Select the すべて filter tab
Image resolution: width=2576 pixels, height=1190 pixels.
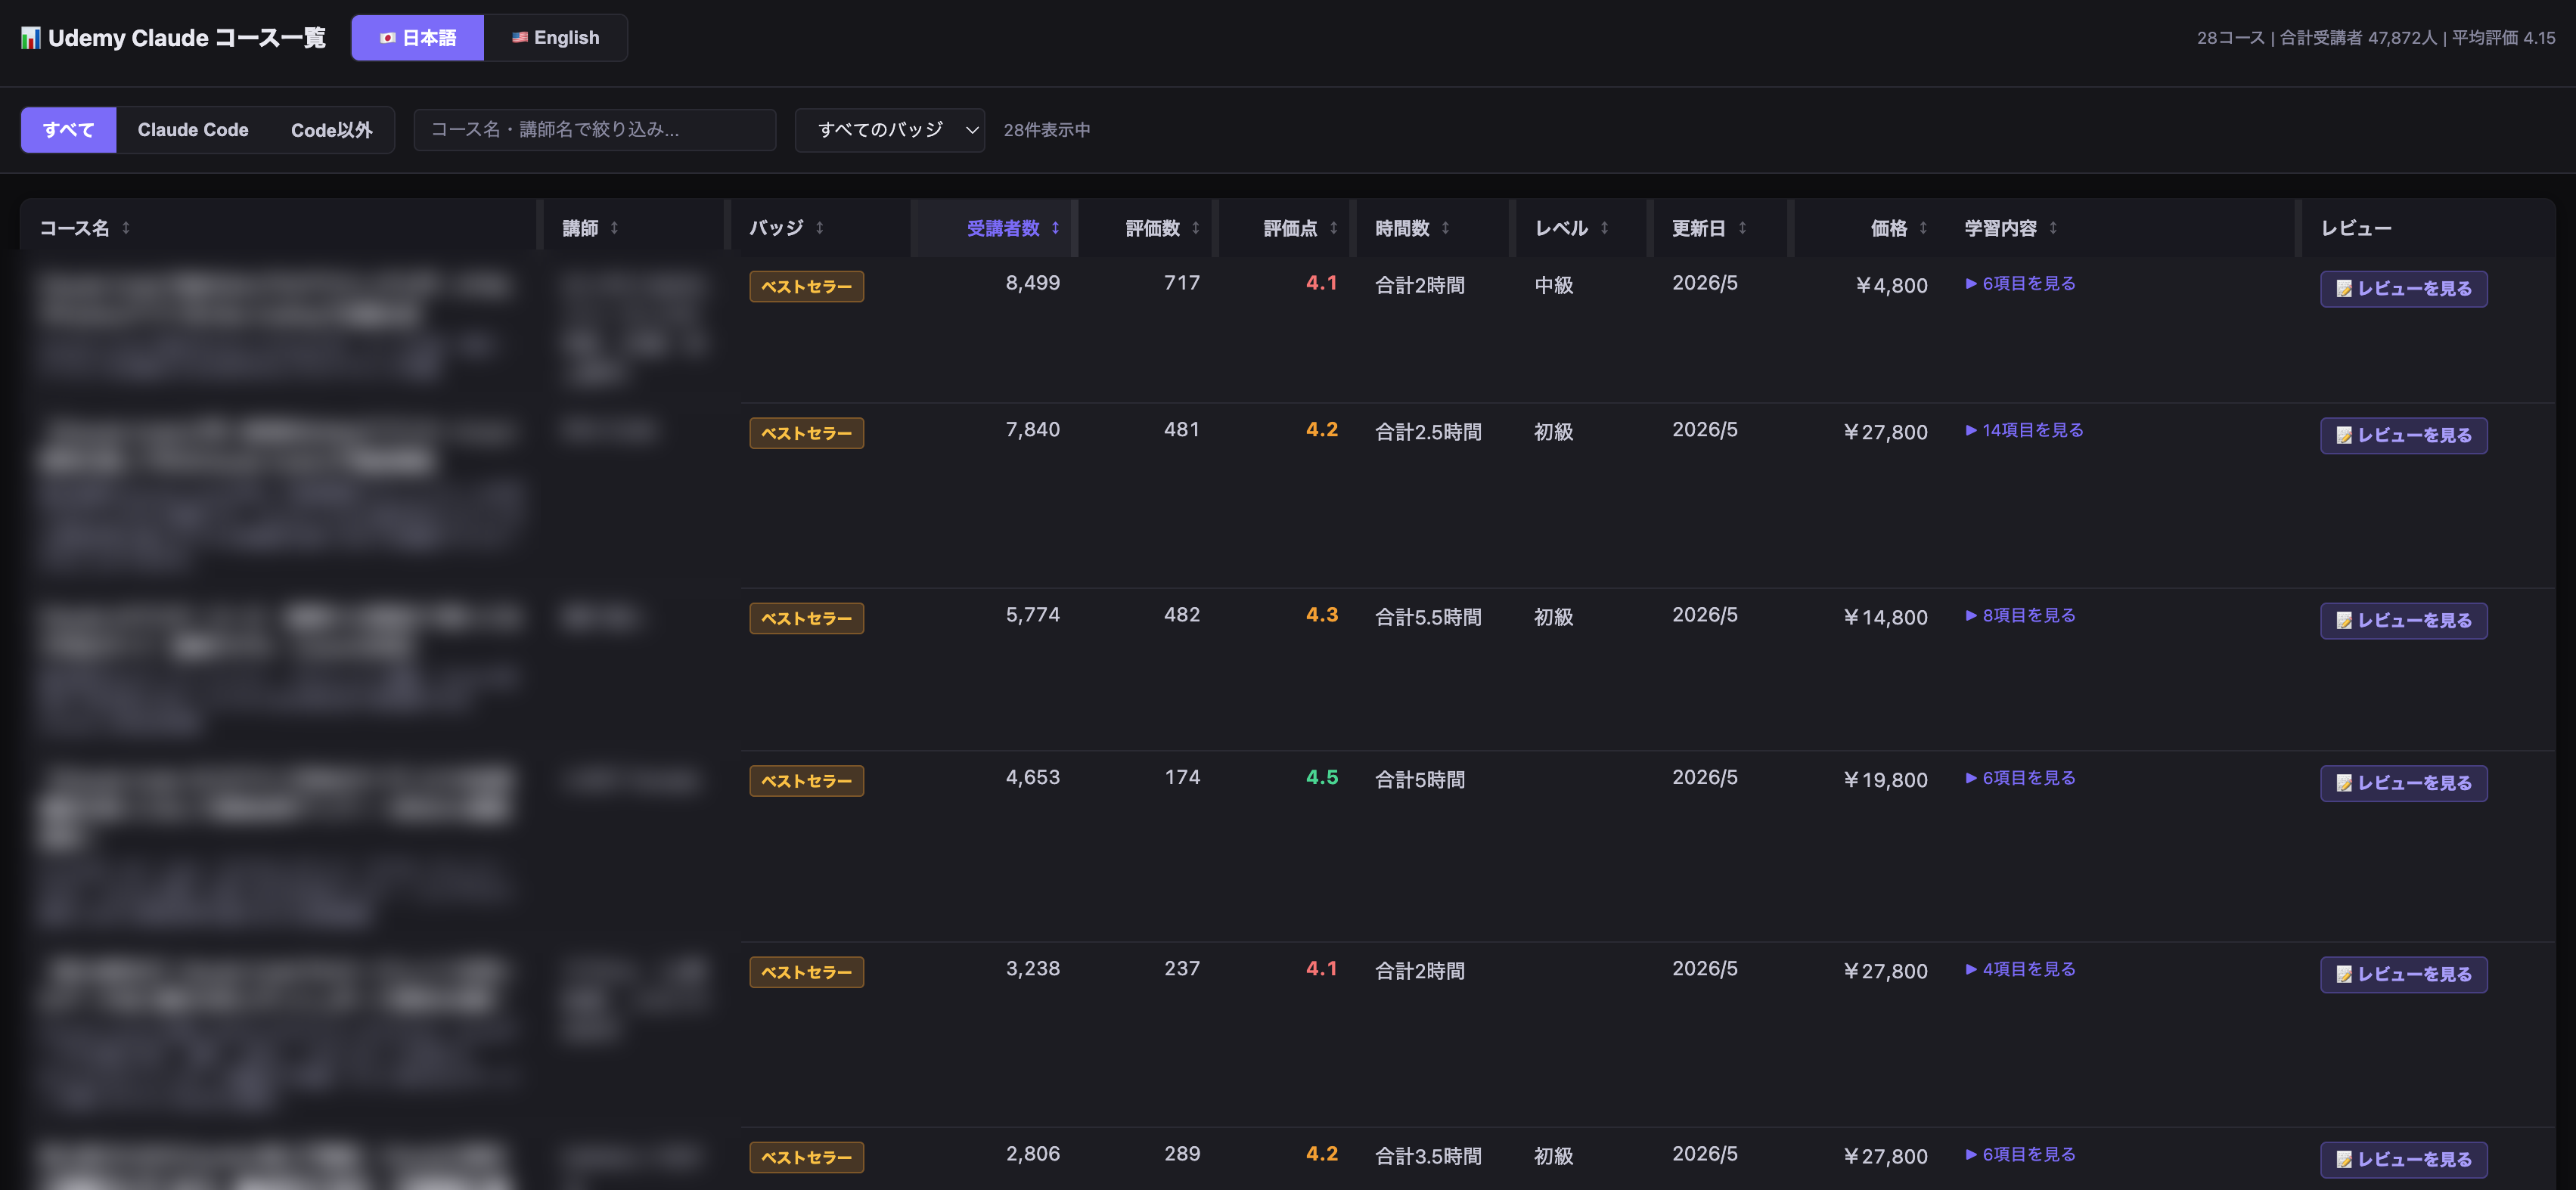tap(69, 130)
